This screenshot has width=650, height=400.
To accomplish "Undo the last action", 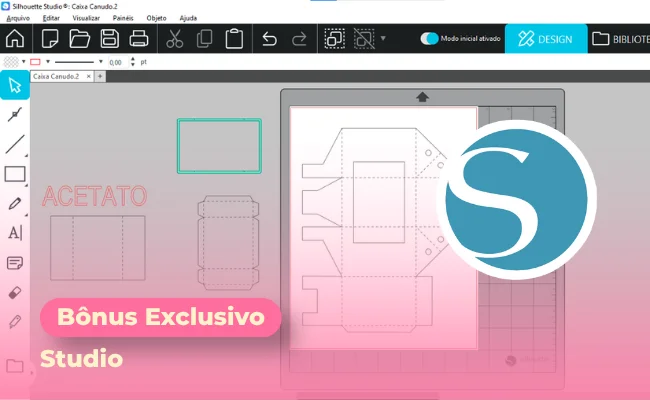I will coord(269,39).
